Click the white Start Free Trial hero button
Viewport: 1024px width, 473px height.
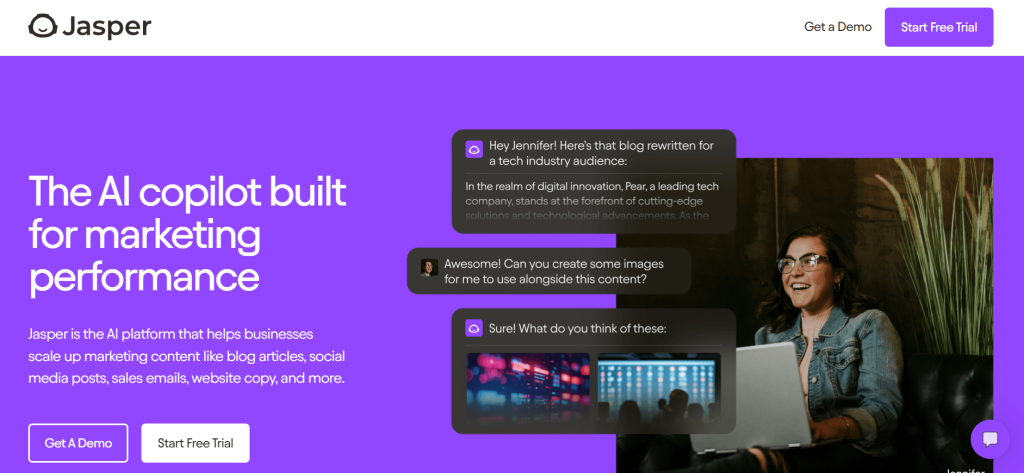195,443
